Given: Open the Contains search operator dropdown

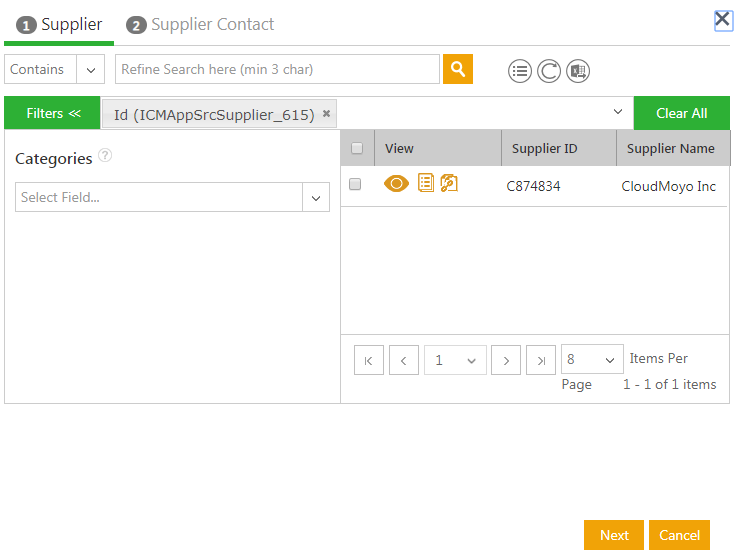Looking at the screenshot, I should coord(90,70).
